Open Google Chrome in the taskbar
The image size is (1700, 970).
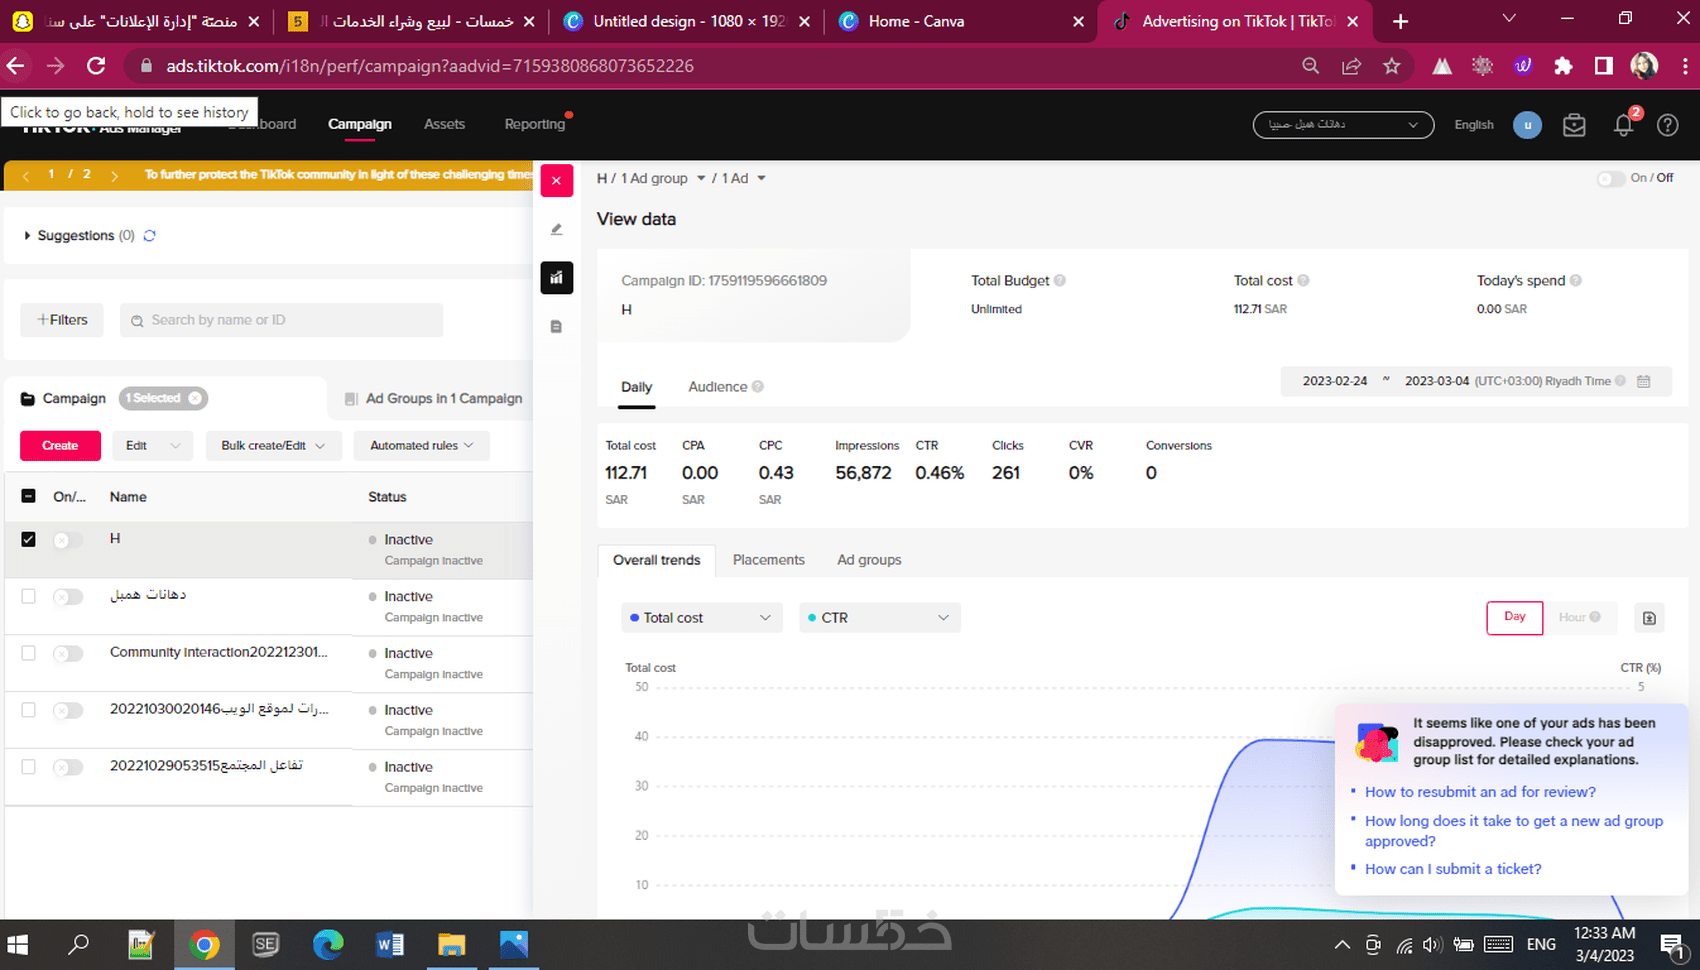click(x=204, y=945)
